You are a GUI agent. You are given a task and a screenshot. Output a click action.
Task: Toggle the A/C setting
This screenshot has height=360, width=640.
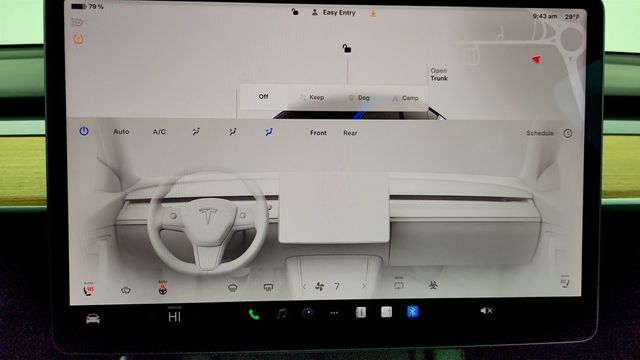(x=159, y=132)
